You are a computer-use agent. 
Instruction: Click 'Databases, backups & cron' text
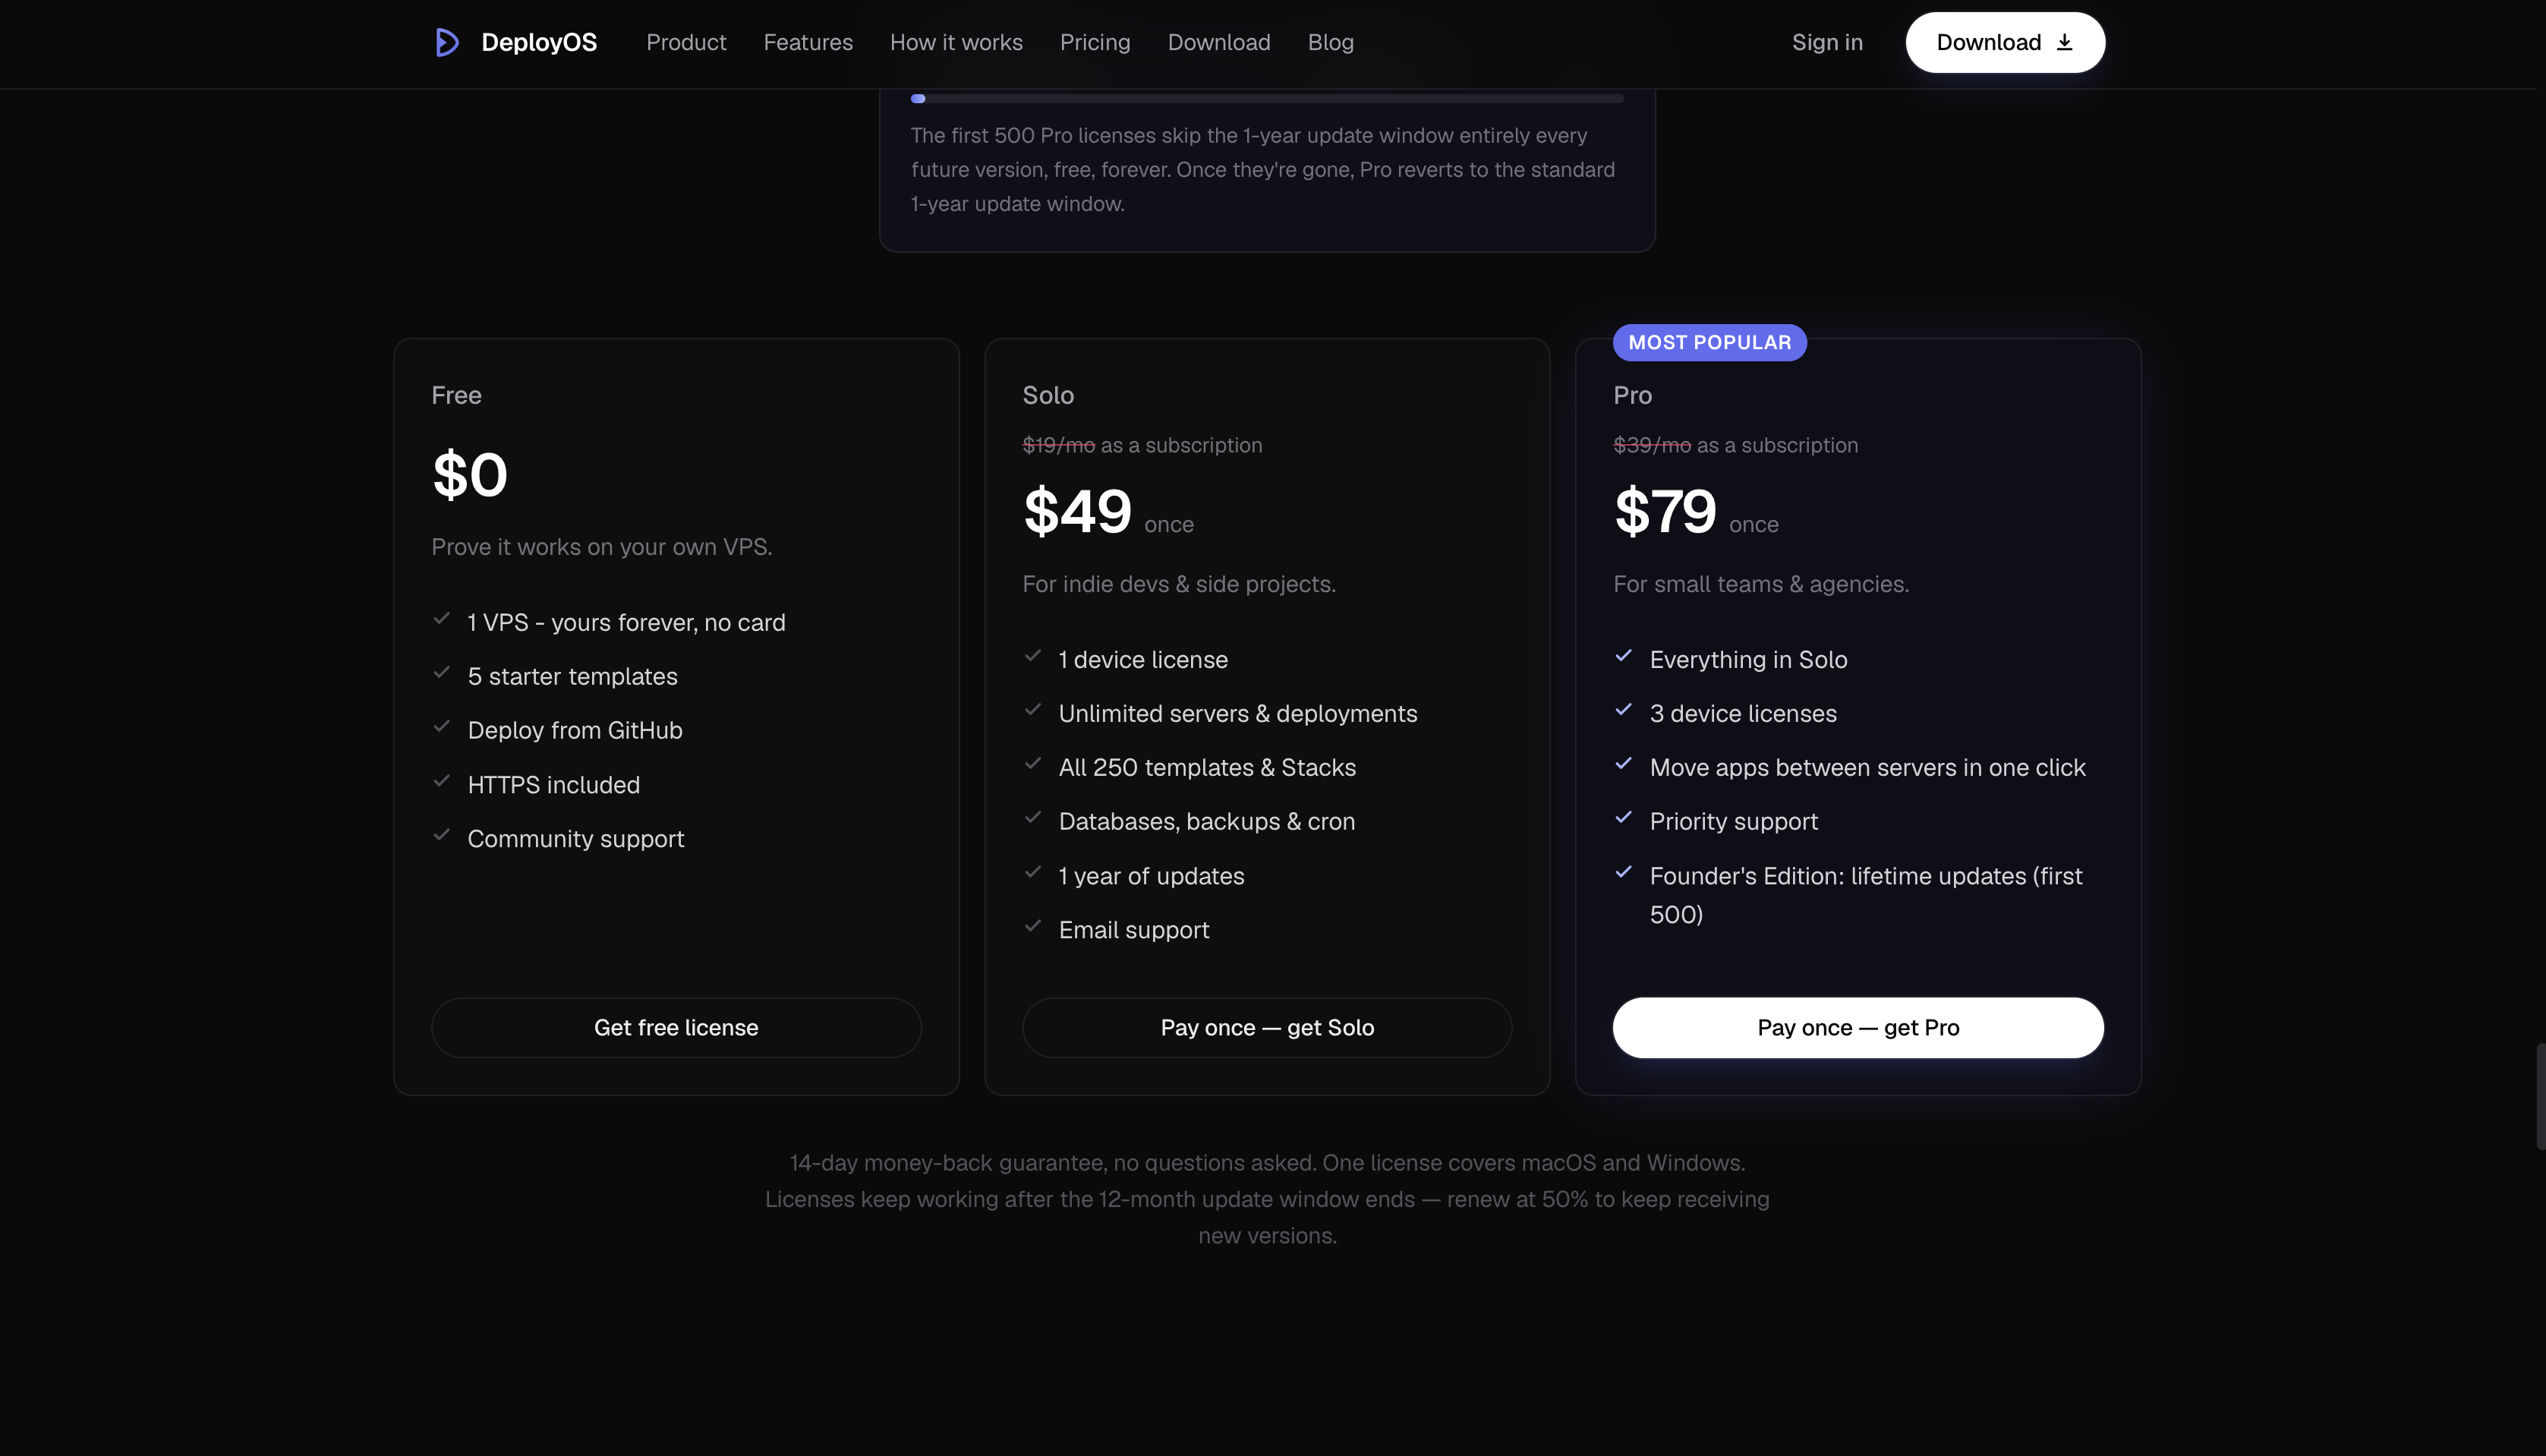click(1207, 821)
